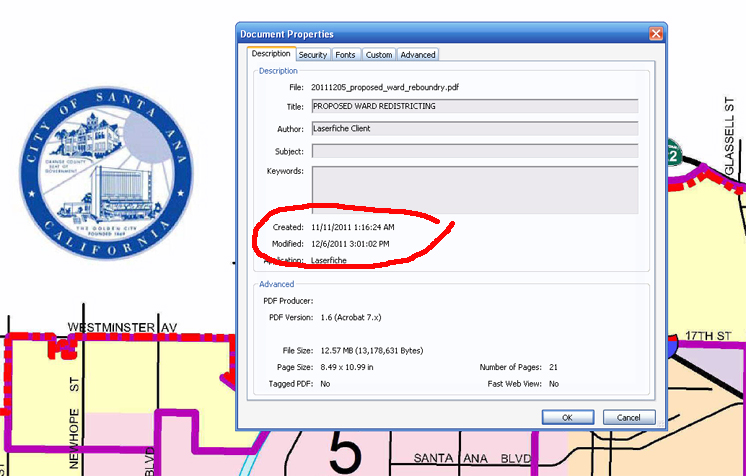Click the Westminster Av street label

pos(122,327)
